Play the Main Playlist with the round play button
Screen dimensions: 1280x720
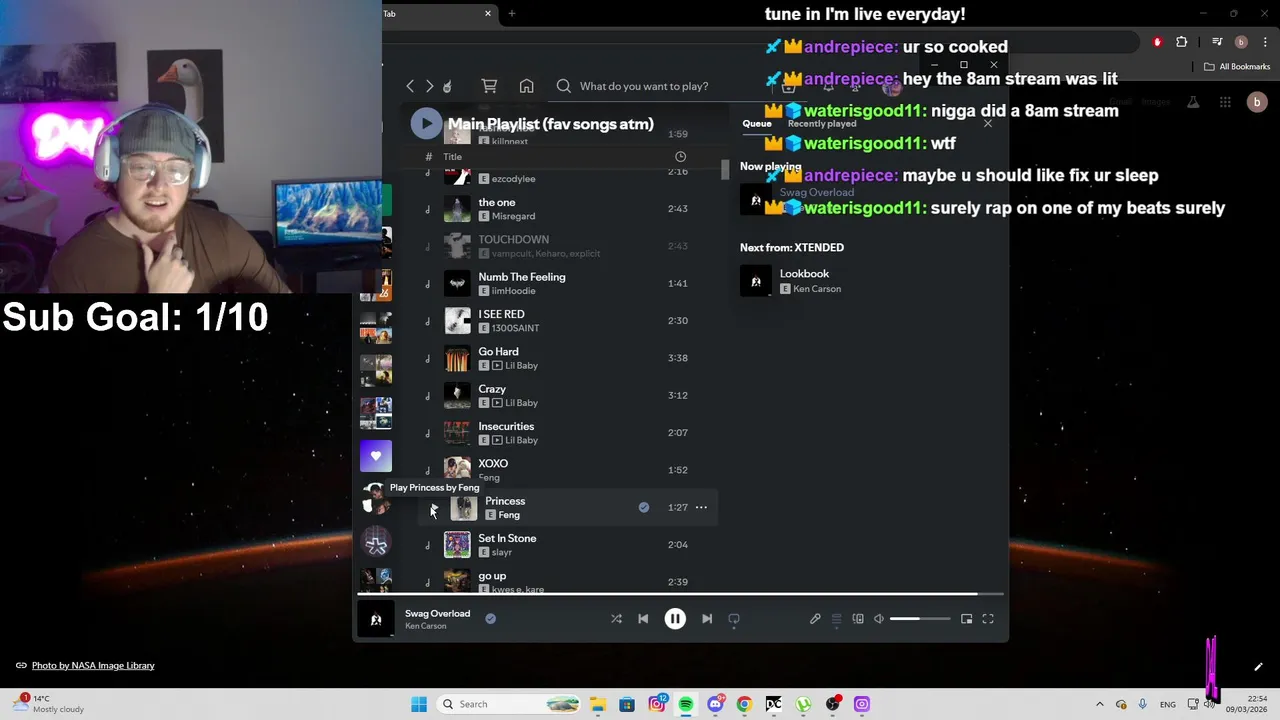click(x=426, y=124)
